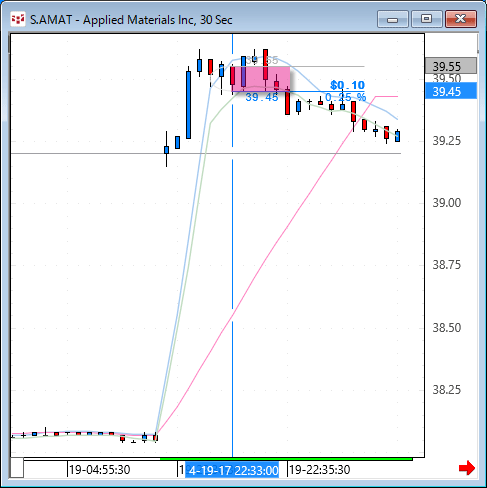The height and width of the screenshot is (488, 487).
Task: Click the S.AMAT chart window app icon
Action: (x=18, y=19)
